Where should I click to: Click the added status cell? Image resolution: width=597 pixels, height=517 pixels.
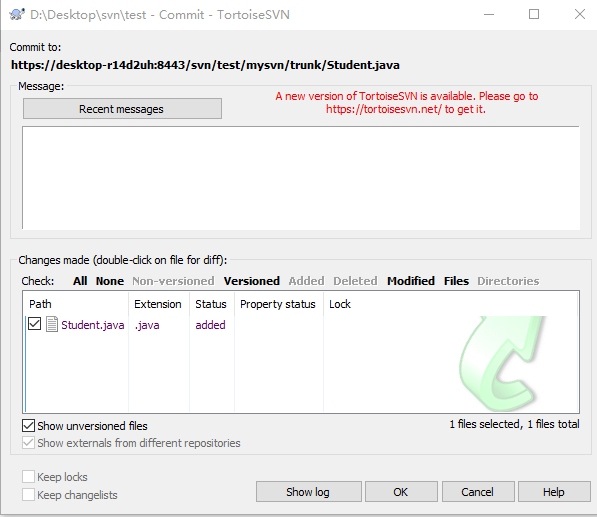[x=210, y=325]
